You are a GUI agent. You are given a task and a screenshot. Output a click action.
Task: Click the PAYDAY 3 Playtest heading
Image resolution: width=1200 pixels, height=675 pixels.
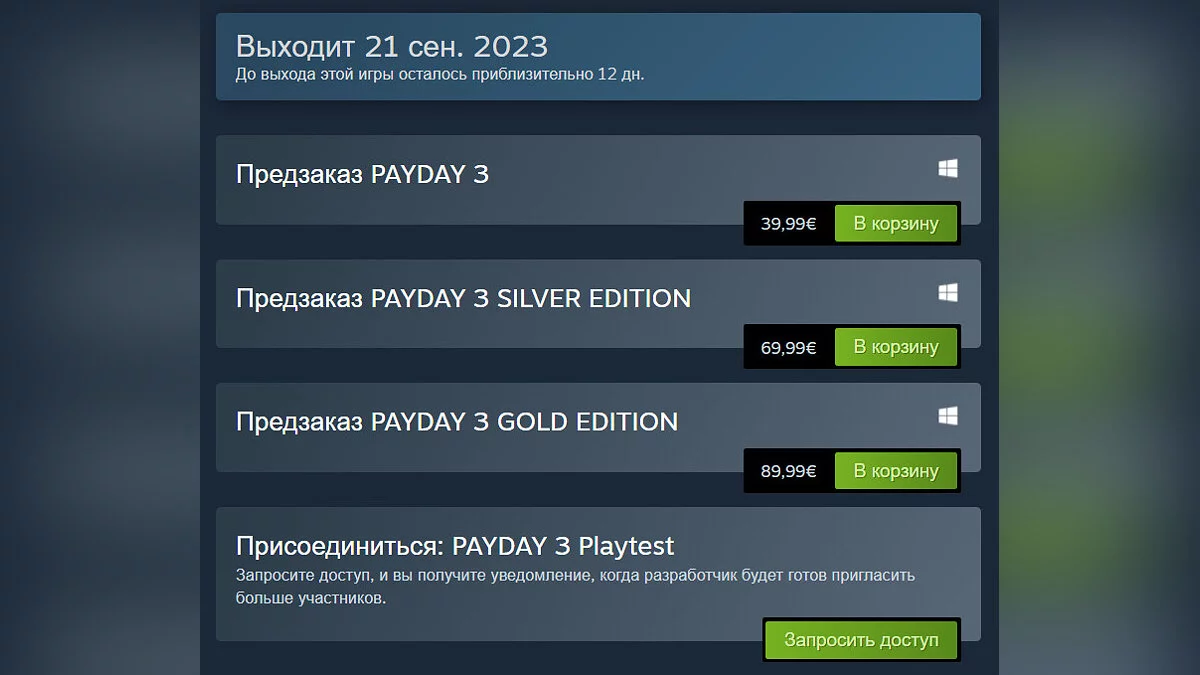point(455,546)
